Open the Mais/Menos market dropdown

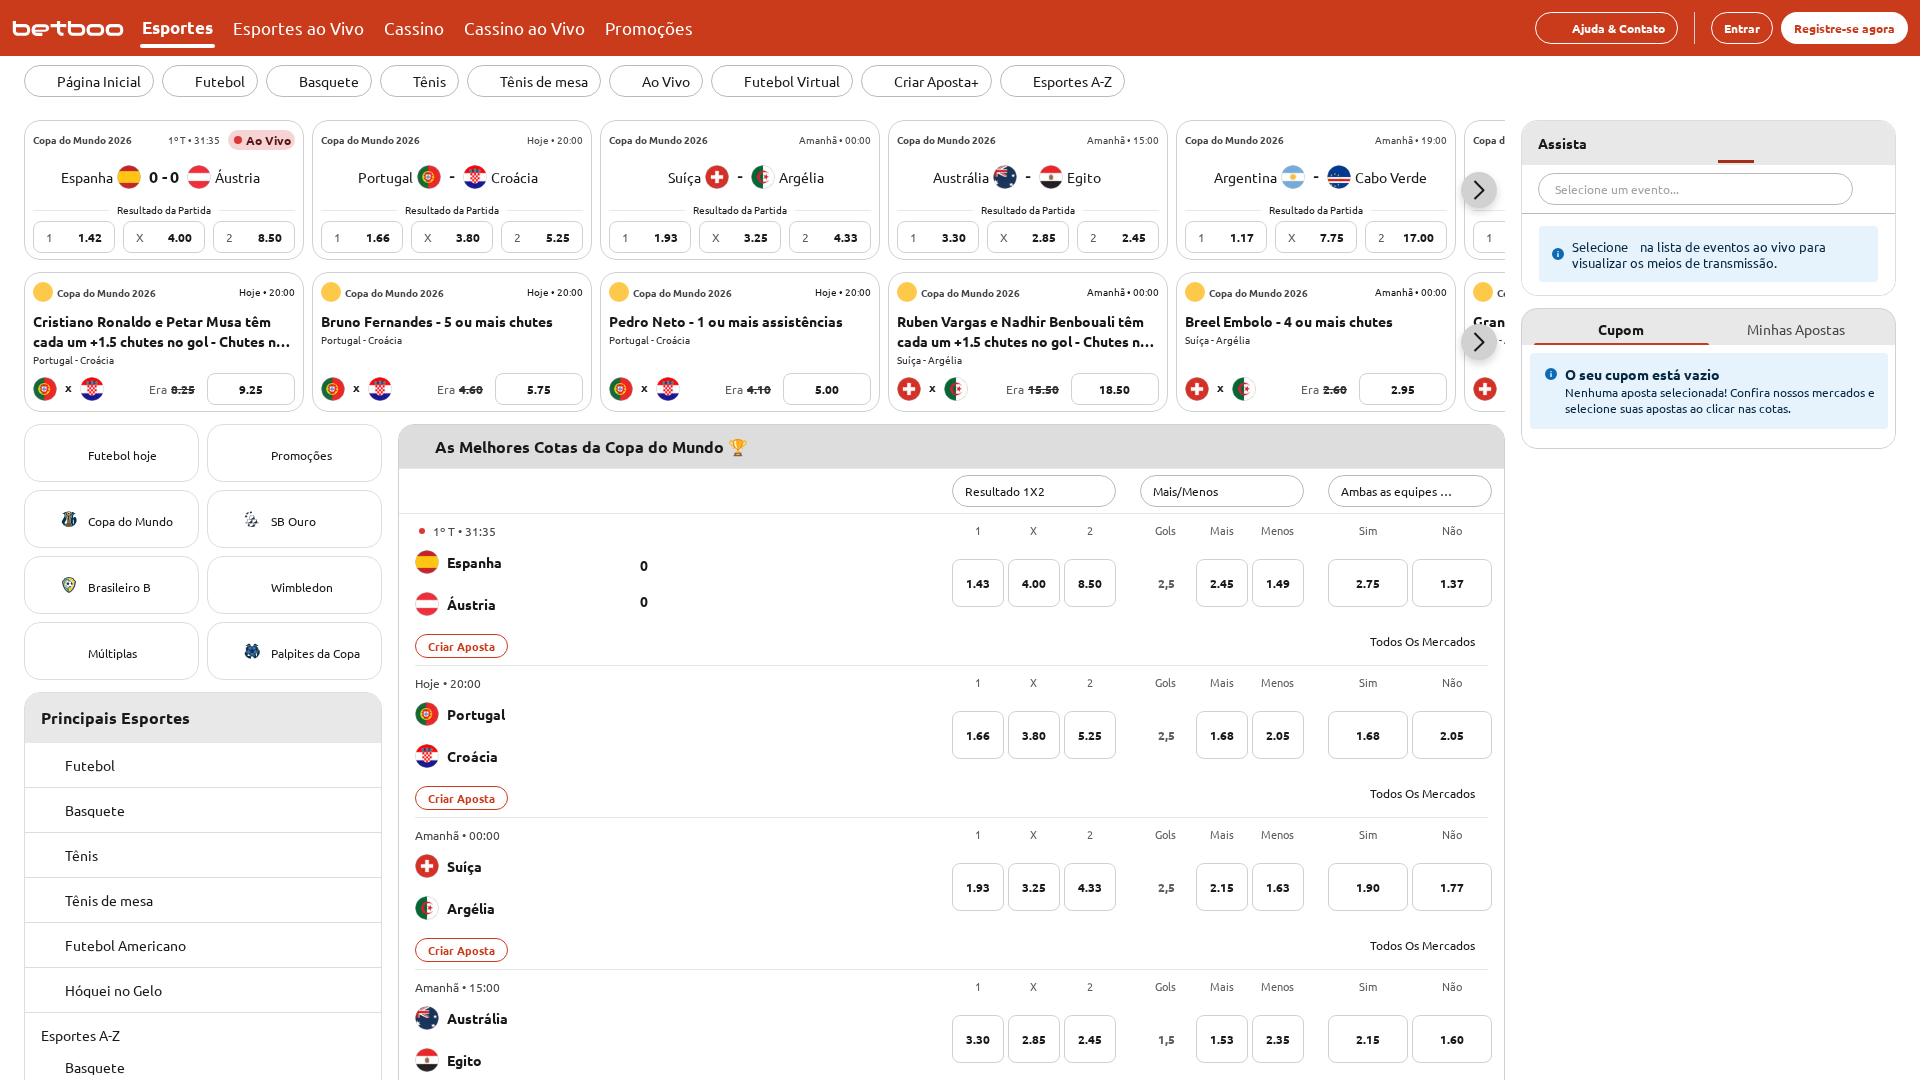(x=1222, y=491)
